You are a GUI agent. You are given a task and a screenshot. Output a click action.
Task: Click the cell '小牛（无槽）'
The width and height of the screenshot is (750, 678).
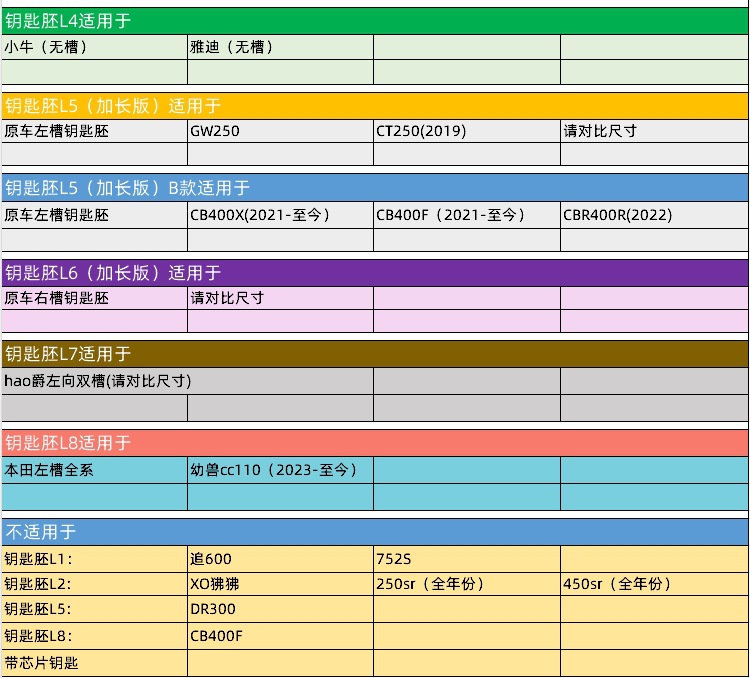94,47
